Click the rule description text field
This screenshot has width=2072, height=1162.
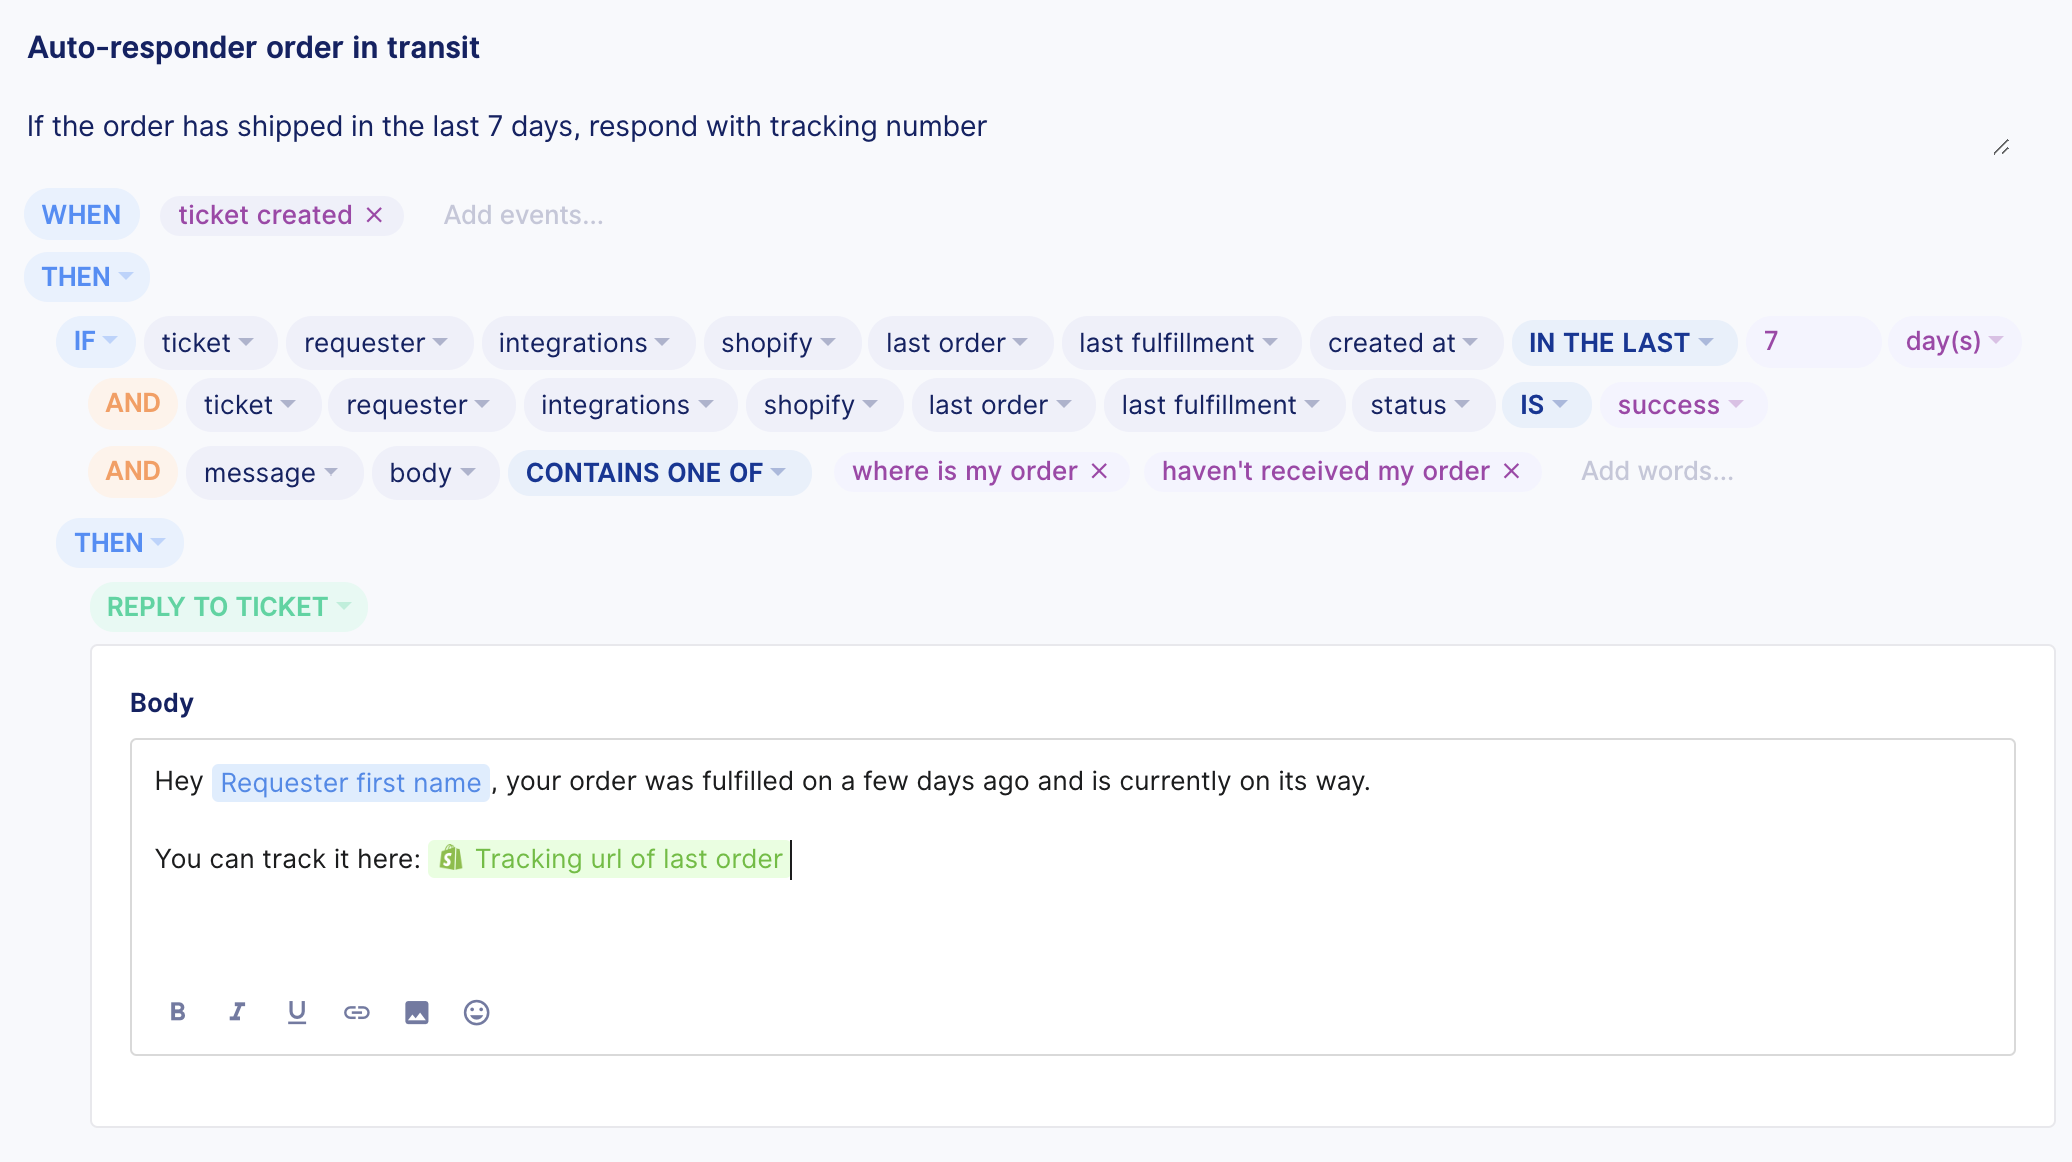click(1018, 128)
